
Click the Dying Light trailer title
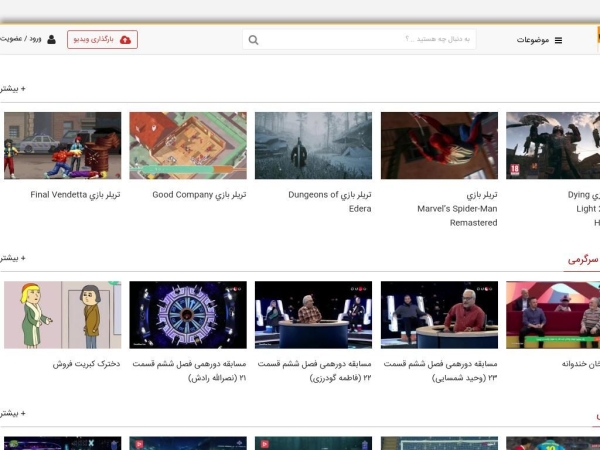pyautogui.click(x=584, y=209)
